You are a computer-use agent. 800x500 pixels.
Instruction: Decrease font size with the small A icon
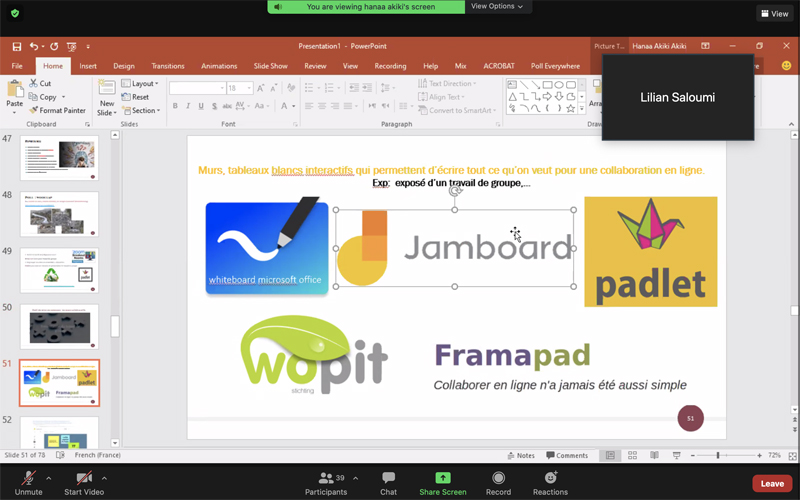pyautogui.click(x=273, y=88)
